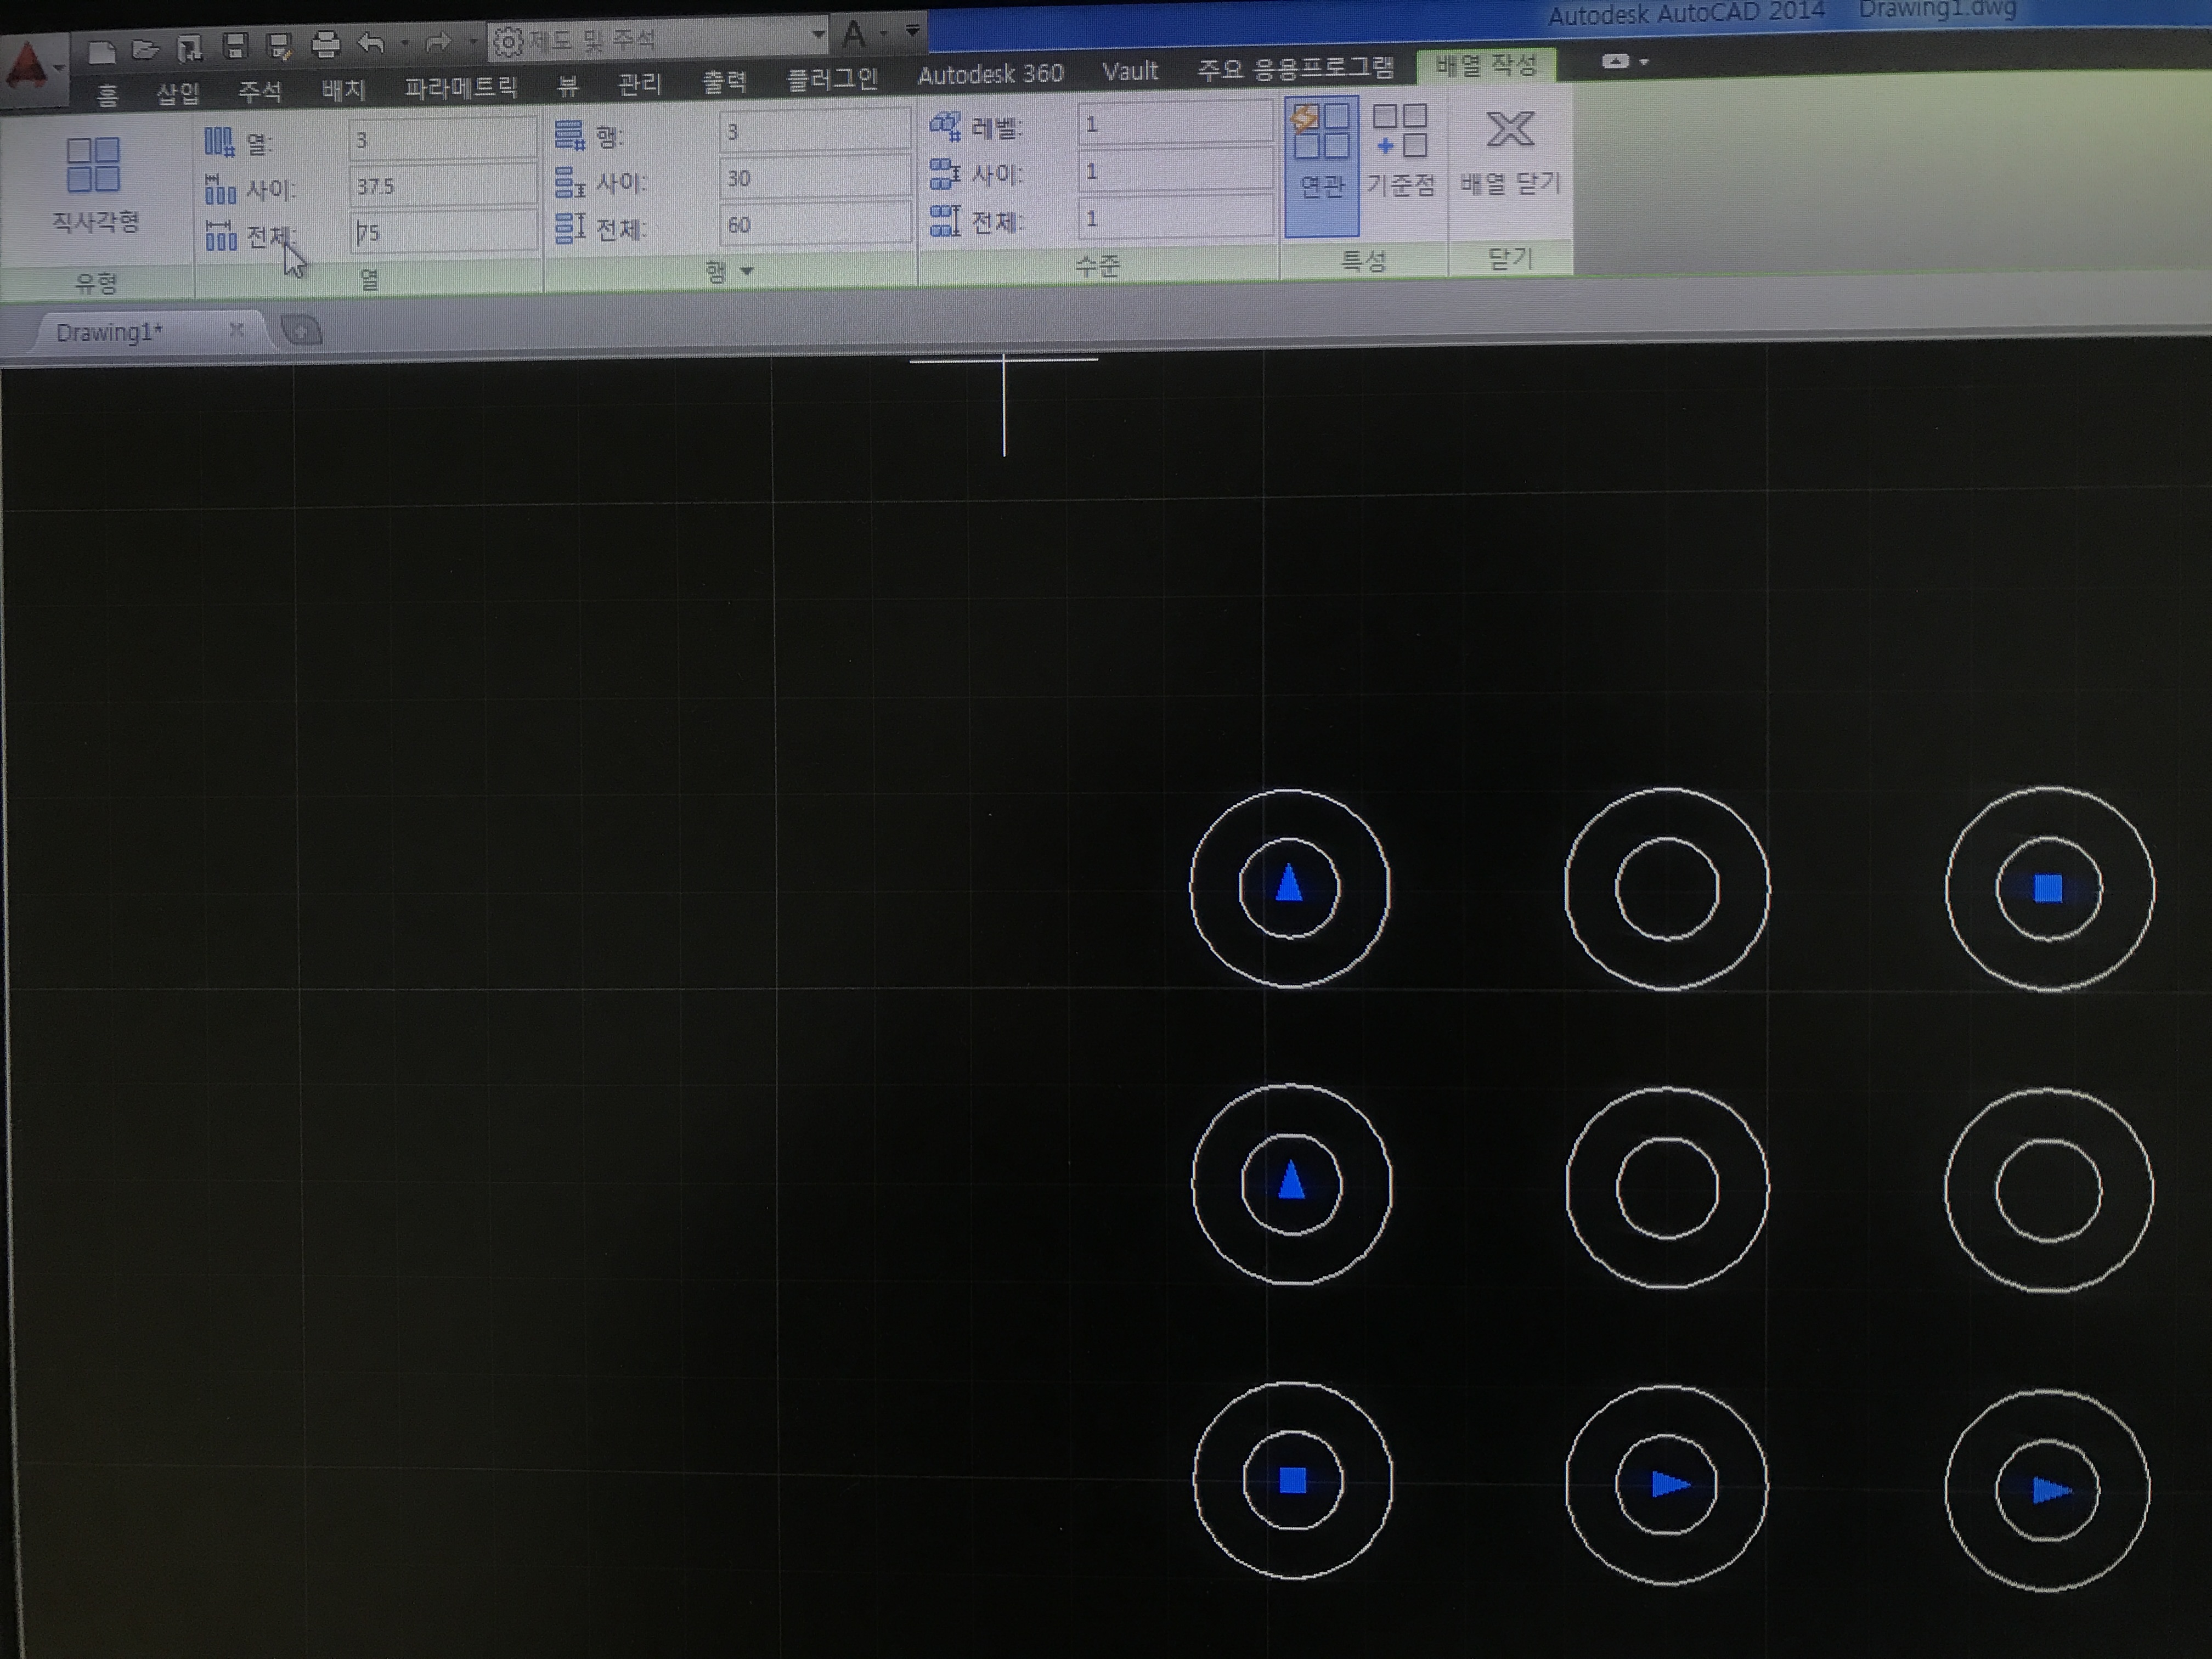Click the new drawing tab plus icon
Screen dimensions: 2212x1659
301,330
